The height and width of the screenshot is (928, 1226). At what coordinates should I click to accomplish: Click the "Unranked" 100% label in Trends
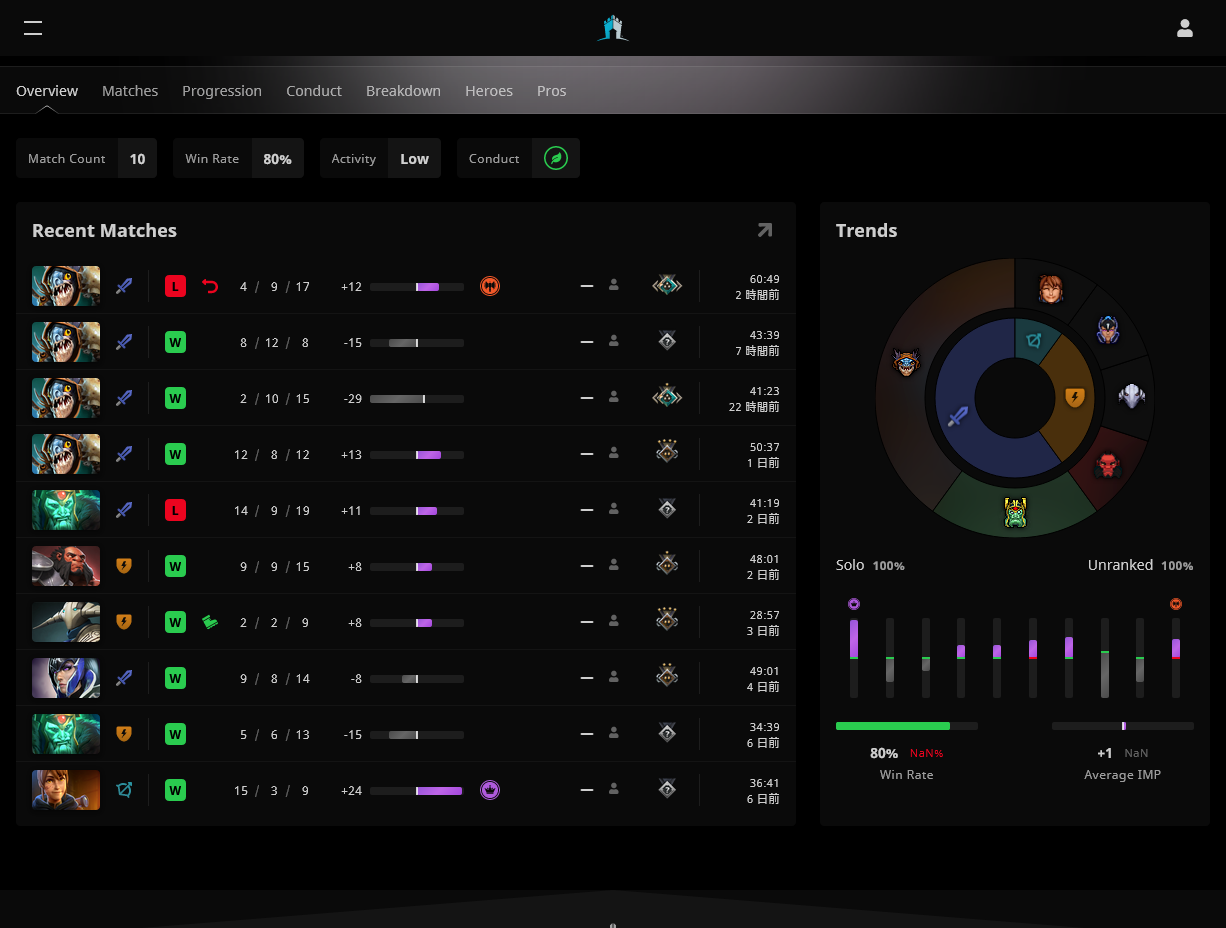coord(1140,565)
